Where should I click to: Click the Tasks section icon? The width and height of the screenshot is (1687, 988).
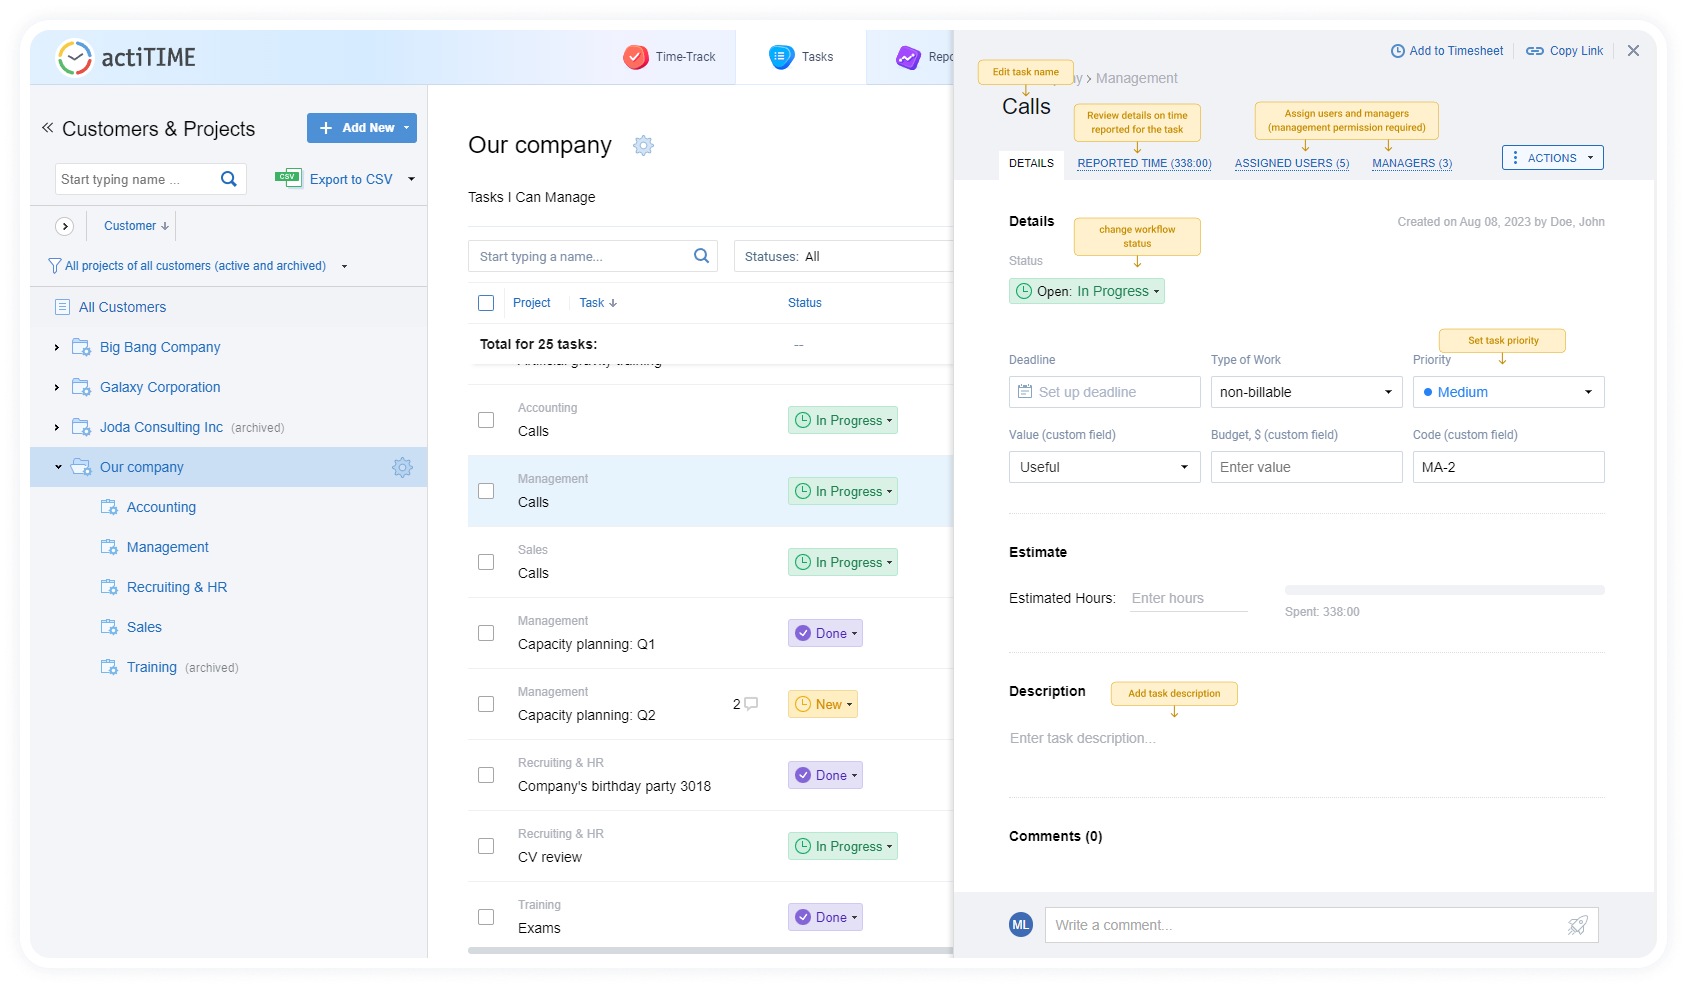[x=782, y=57]
